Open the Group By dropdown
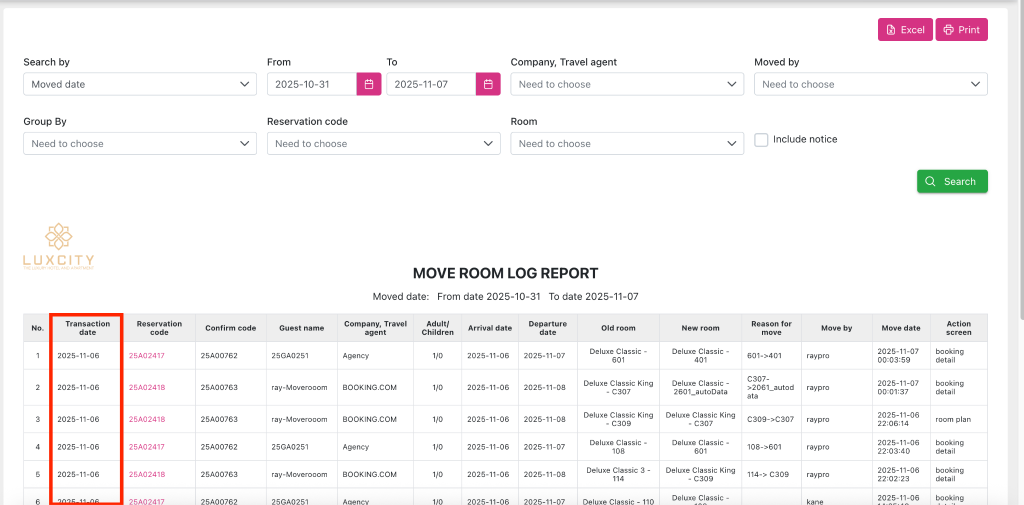Image resolution: width=1024 pixels, height=505 pixels. 140,144
